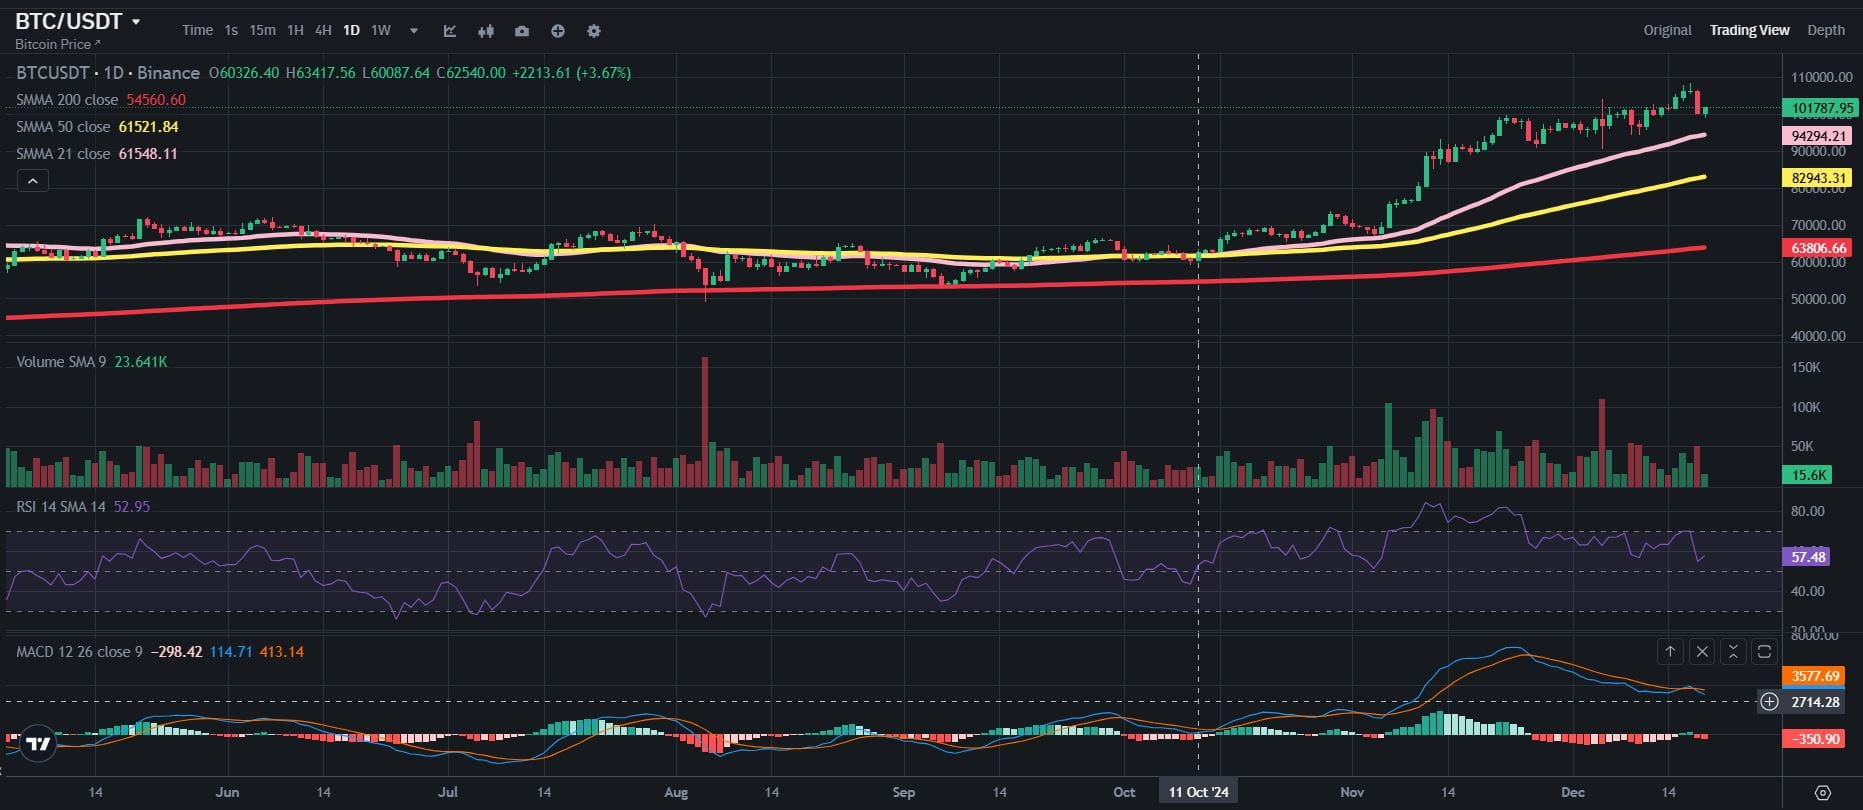The width and height of the screenshot is (1863, 810).
Task: Open axis settings hexagon icon bottom-right
Action: point(1822,793)
